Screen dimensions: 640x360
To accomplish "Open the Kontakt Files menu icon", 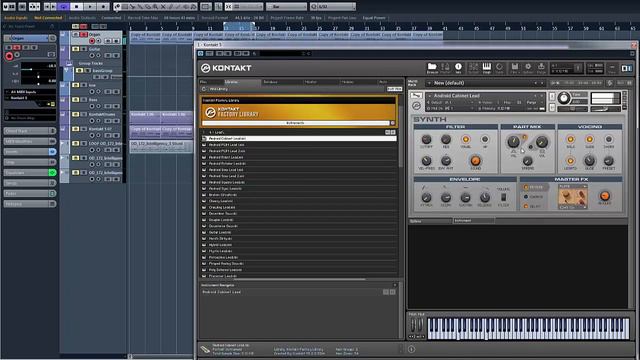I will click(x=515, y=67).
